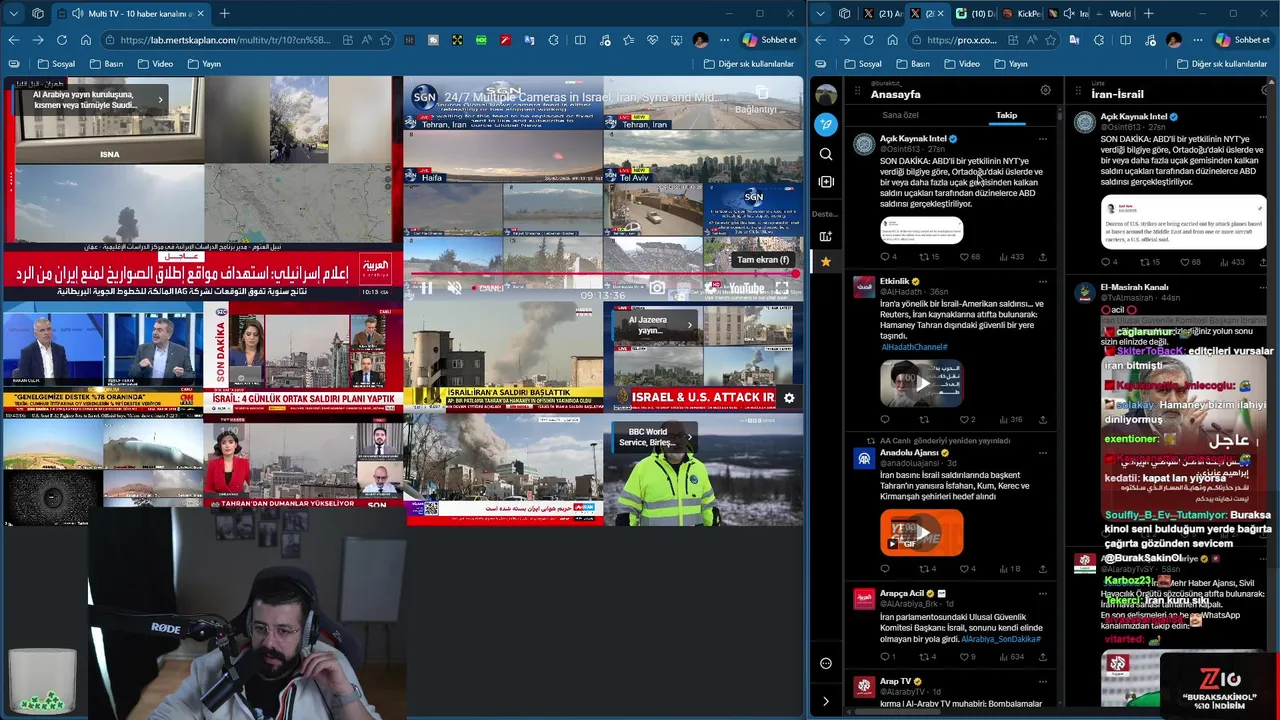The width and height of the screenshot is (1280, 720).
Task: Open Diğer sık kullanılanlar folder in X Pro window
Action: click(1222, 64)
